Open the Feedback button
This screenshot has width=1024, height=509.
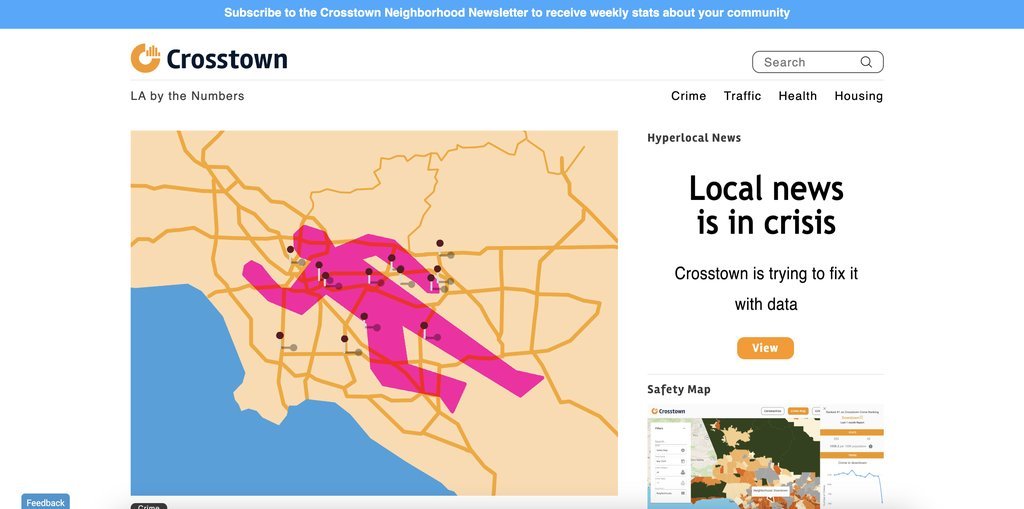45,502
